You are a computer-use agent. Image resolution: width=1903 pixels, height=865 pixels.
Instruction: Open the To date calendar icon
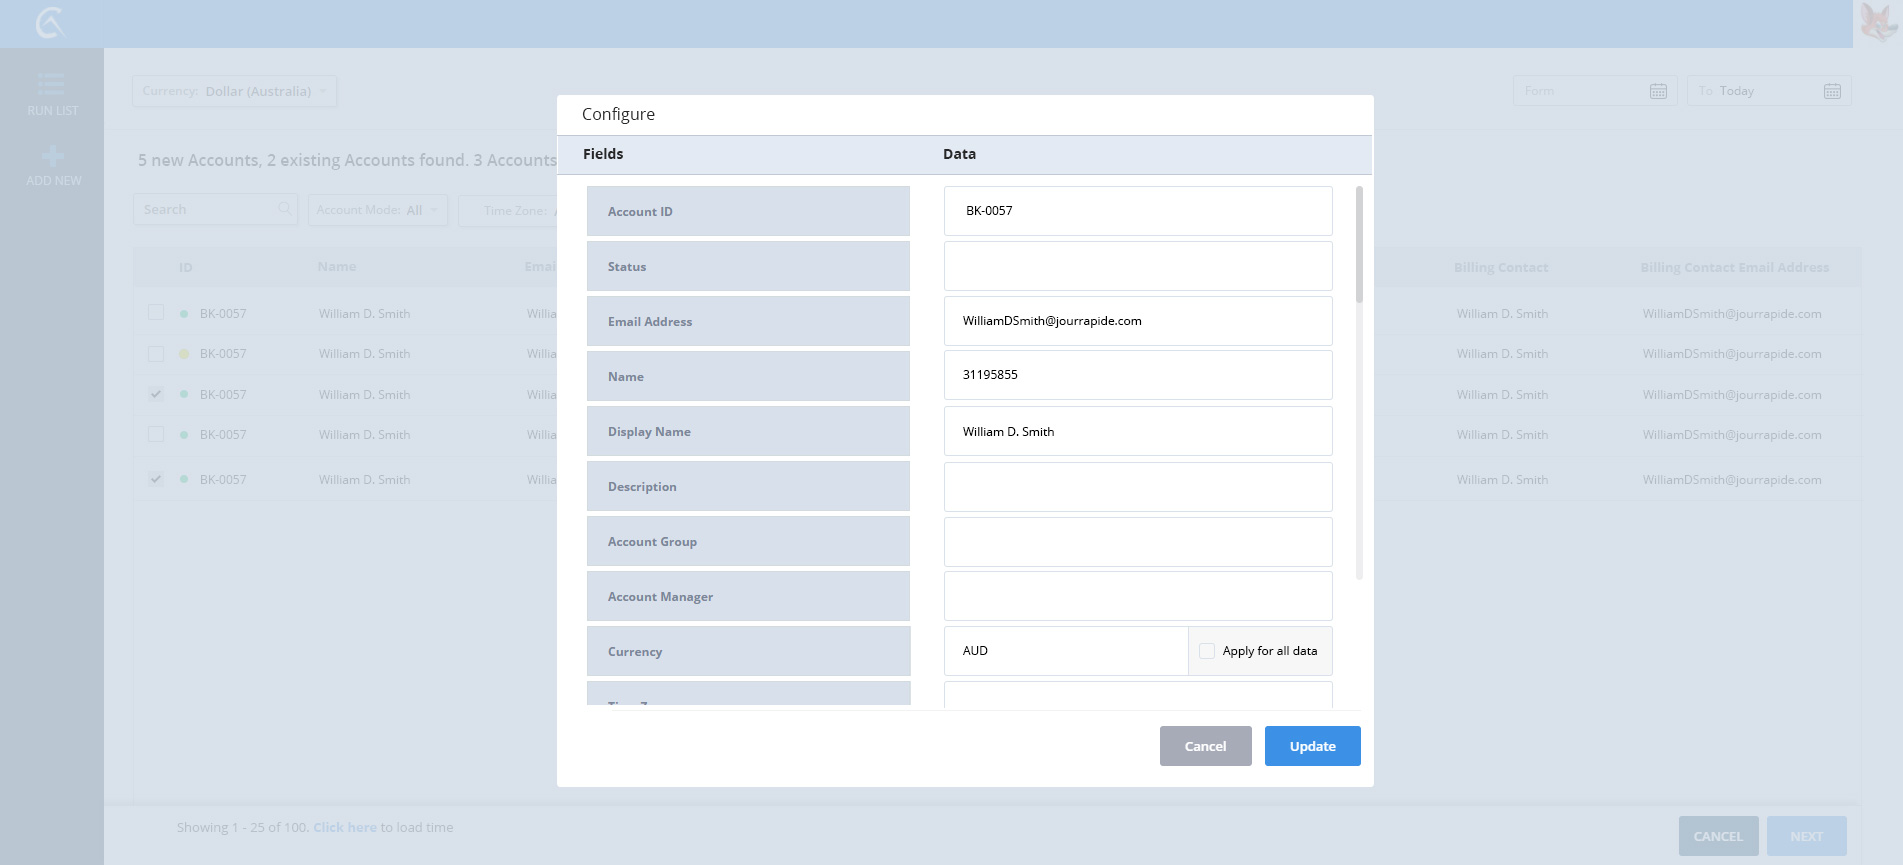tap(1832, 91)
